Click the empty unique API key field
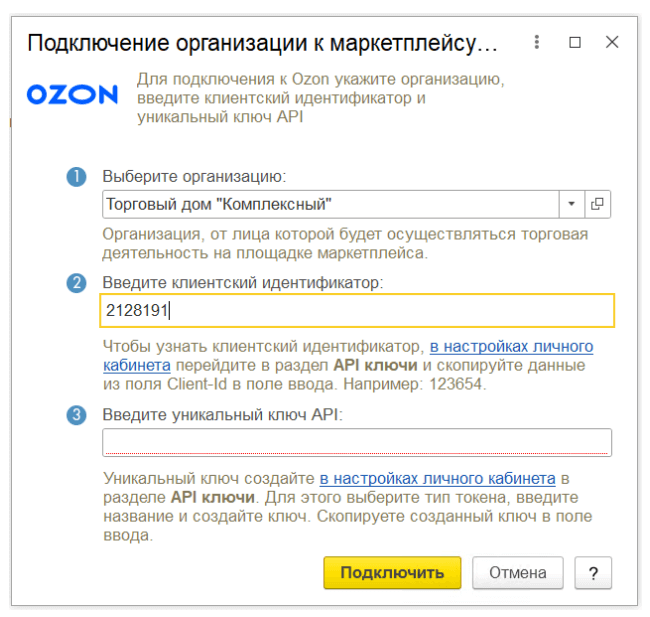 (x=357, y=442)
